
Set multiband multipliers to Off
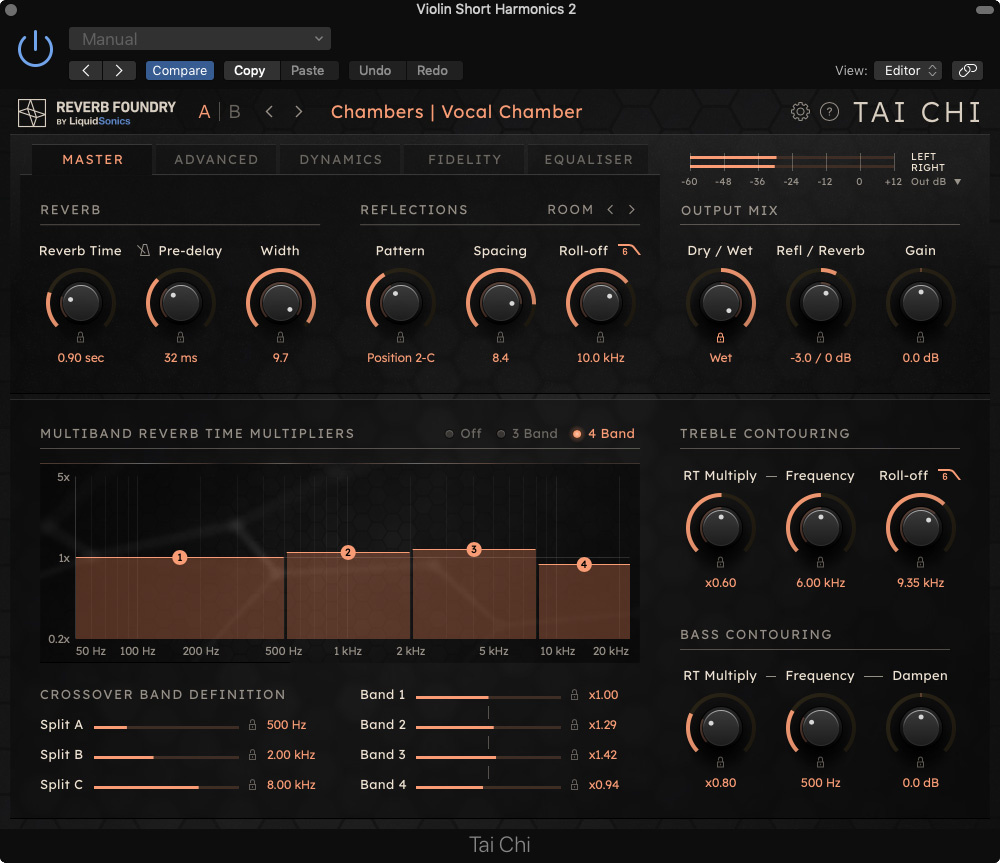tap(464, 434)
